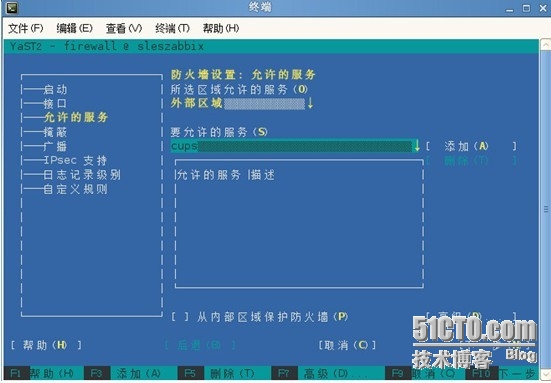Click the terminal icon in title bar
The width and height of the screenshot is (551, 383).
click(x=12, y=7)
